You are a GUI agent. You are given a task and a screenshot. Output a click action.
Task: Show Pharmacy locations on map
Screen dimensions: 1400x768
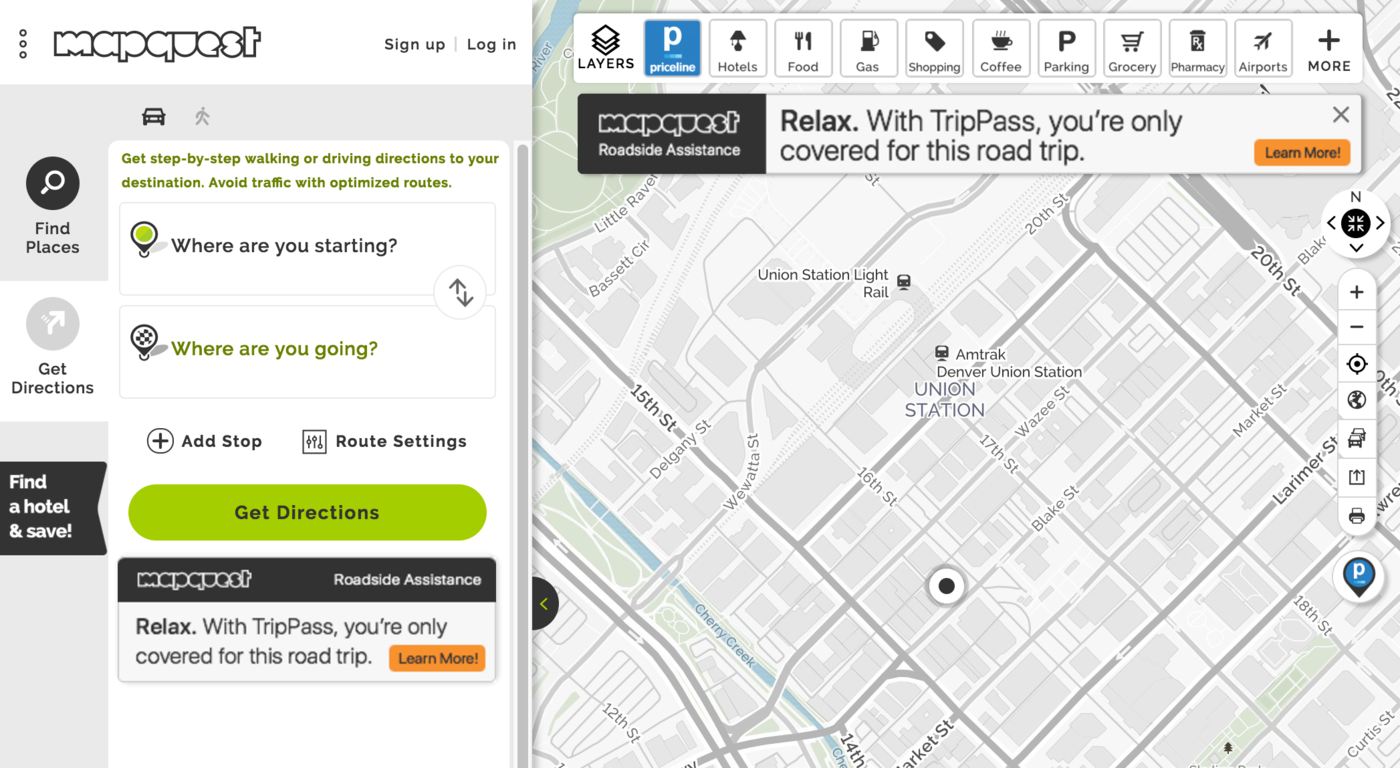1198,48
